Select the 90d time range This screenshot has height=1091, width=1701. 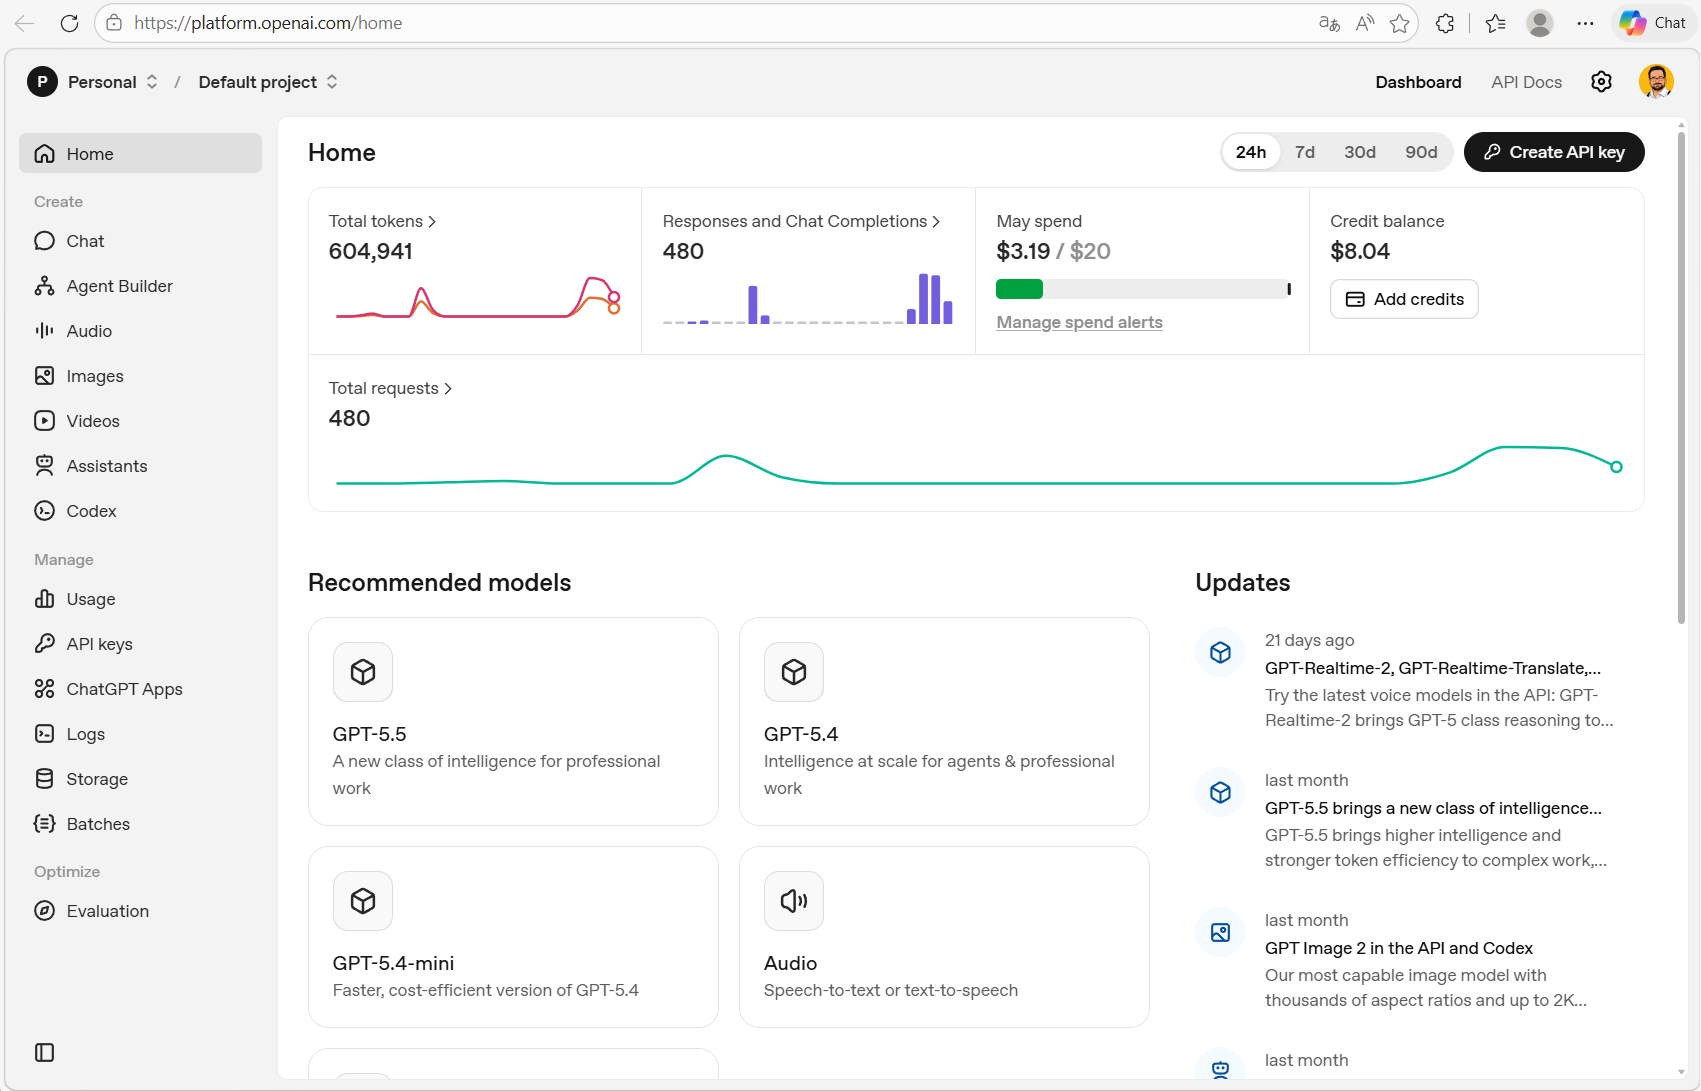pyautogui.click(x=1421, y=152)
